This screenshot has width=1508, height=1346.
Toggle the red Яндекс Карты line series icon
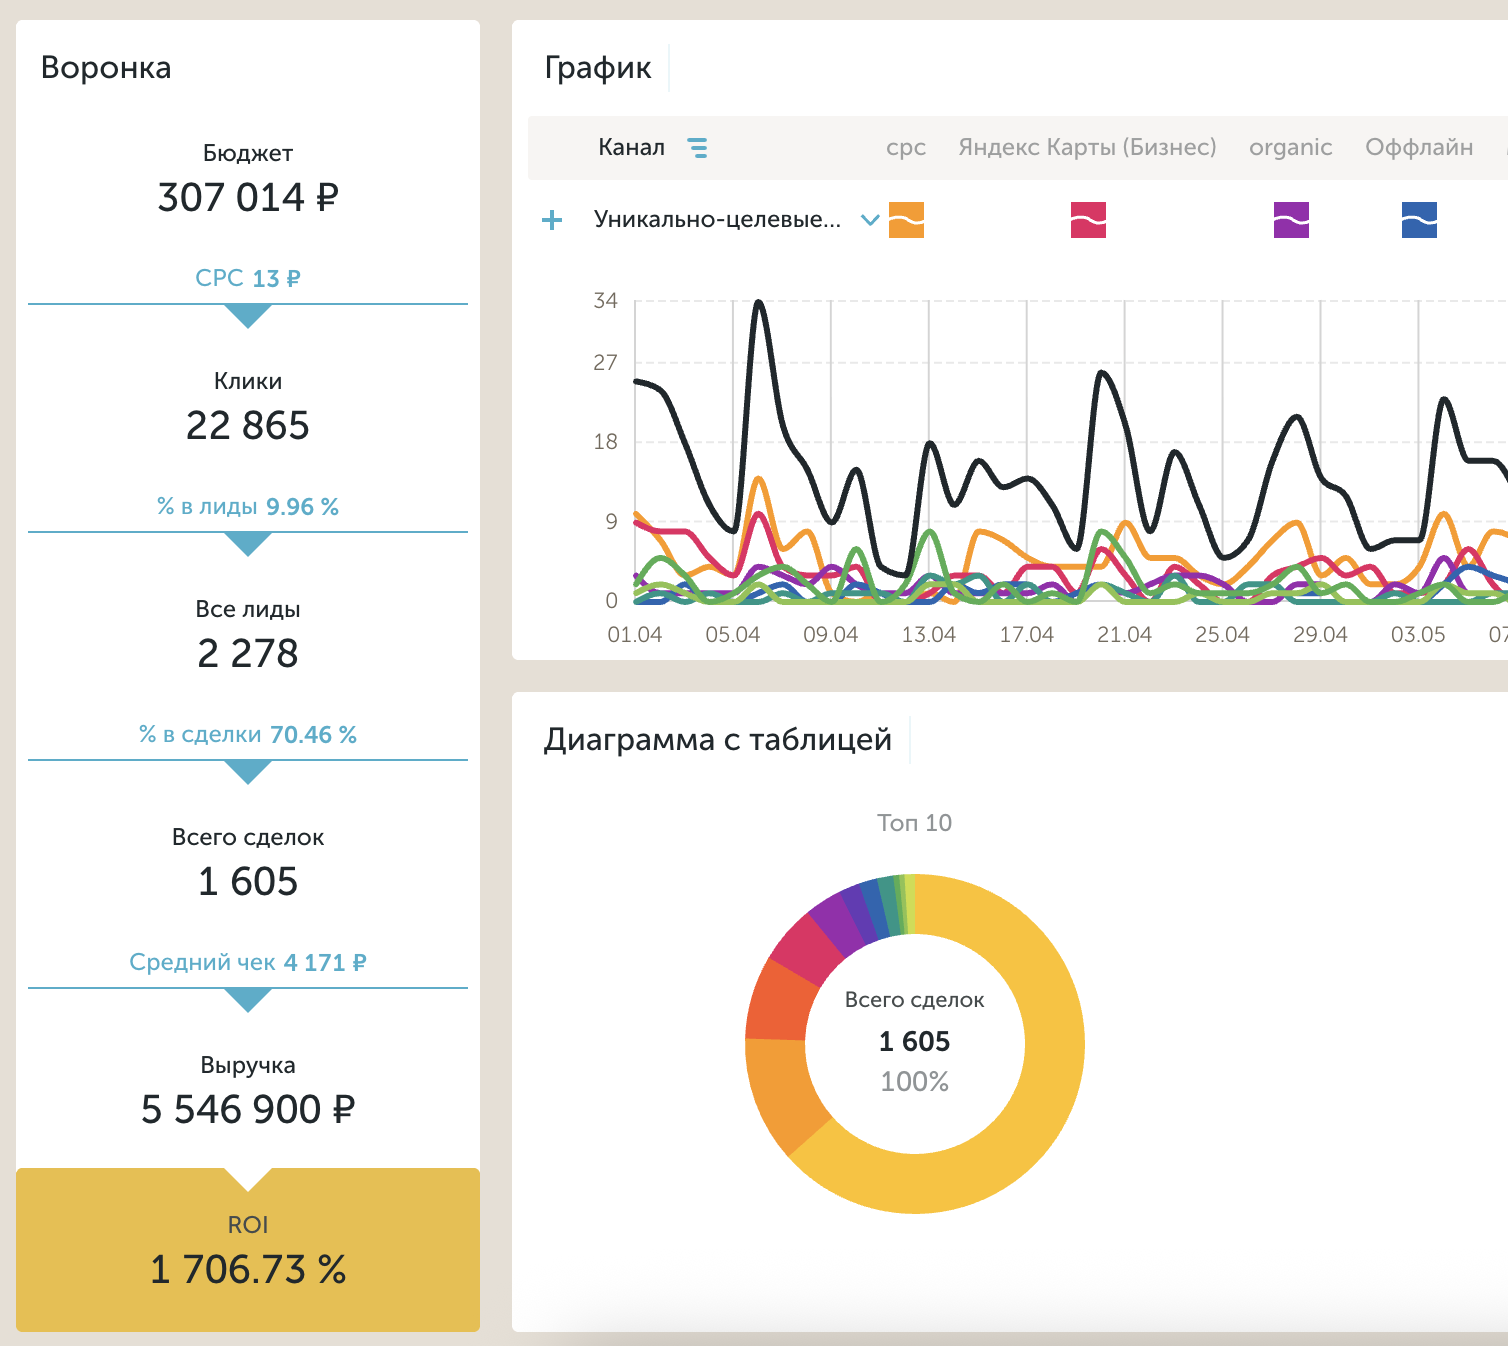1088,220
